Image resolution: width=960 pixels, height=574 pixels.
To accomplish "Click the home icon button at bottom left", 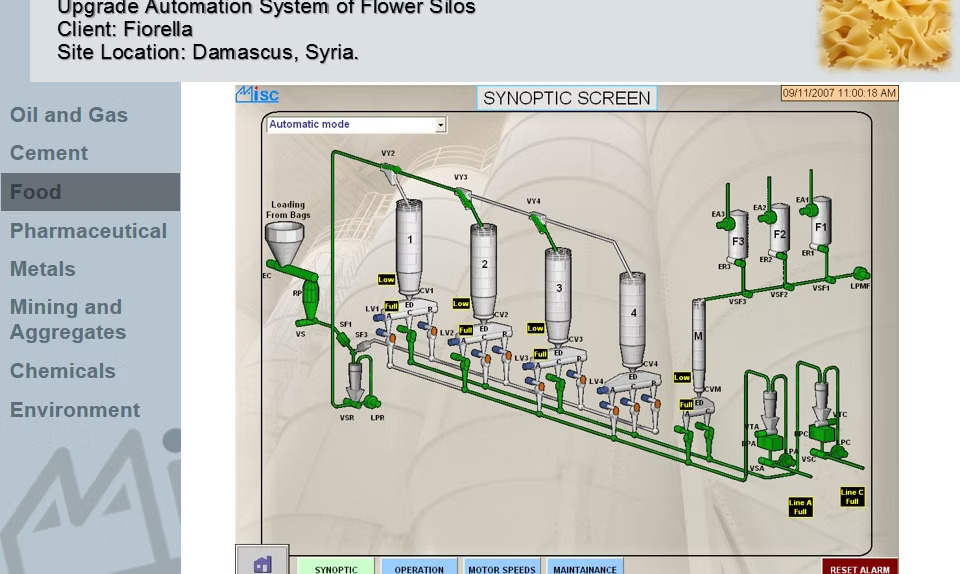I will (262, 563).
